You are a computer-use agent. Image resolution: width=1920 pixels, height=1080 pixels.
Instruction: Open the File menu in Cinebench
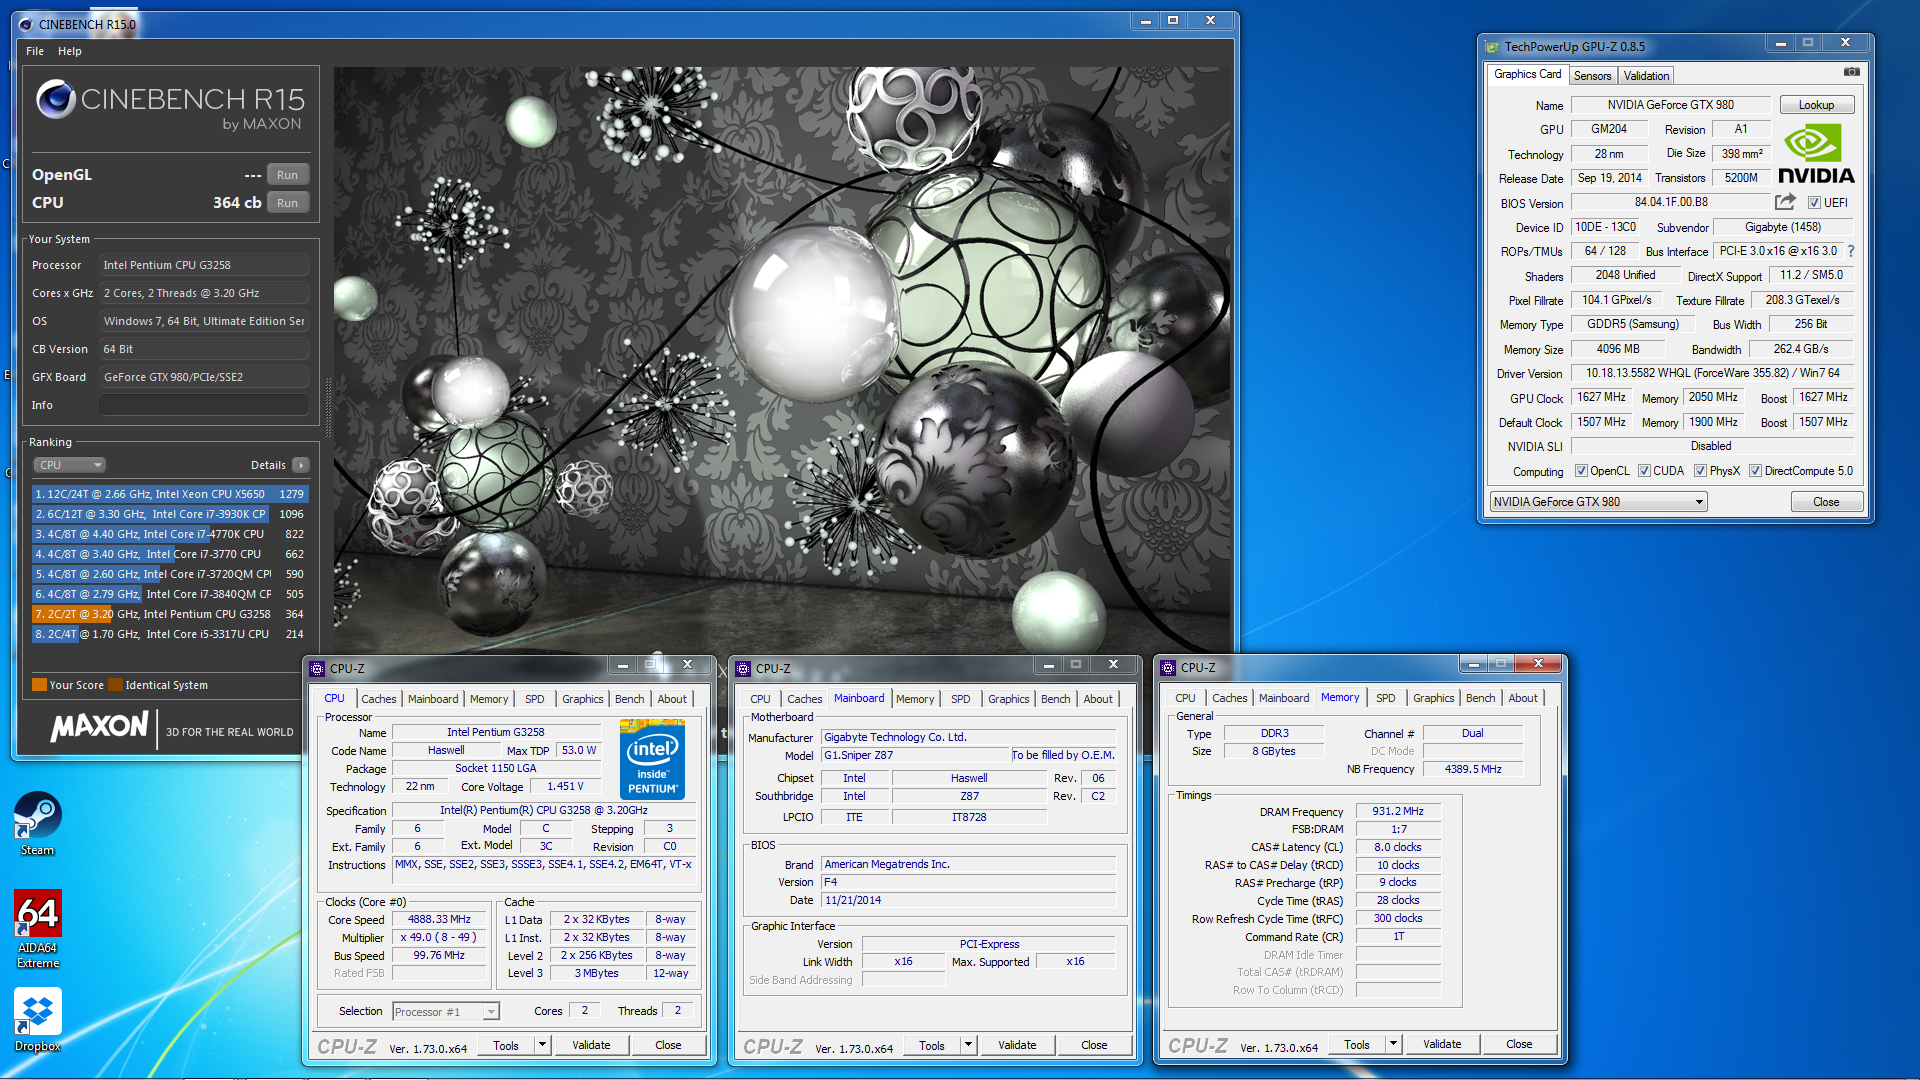[x=35, y=51]
